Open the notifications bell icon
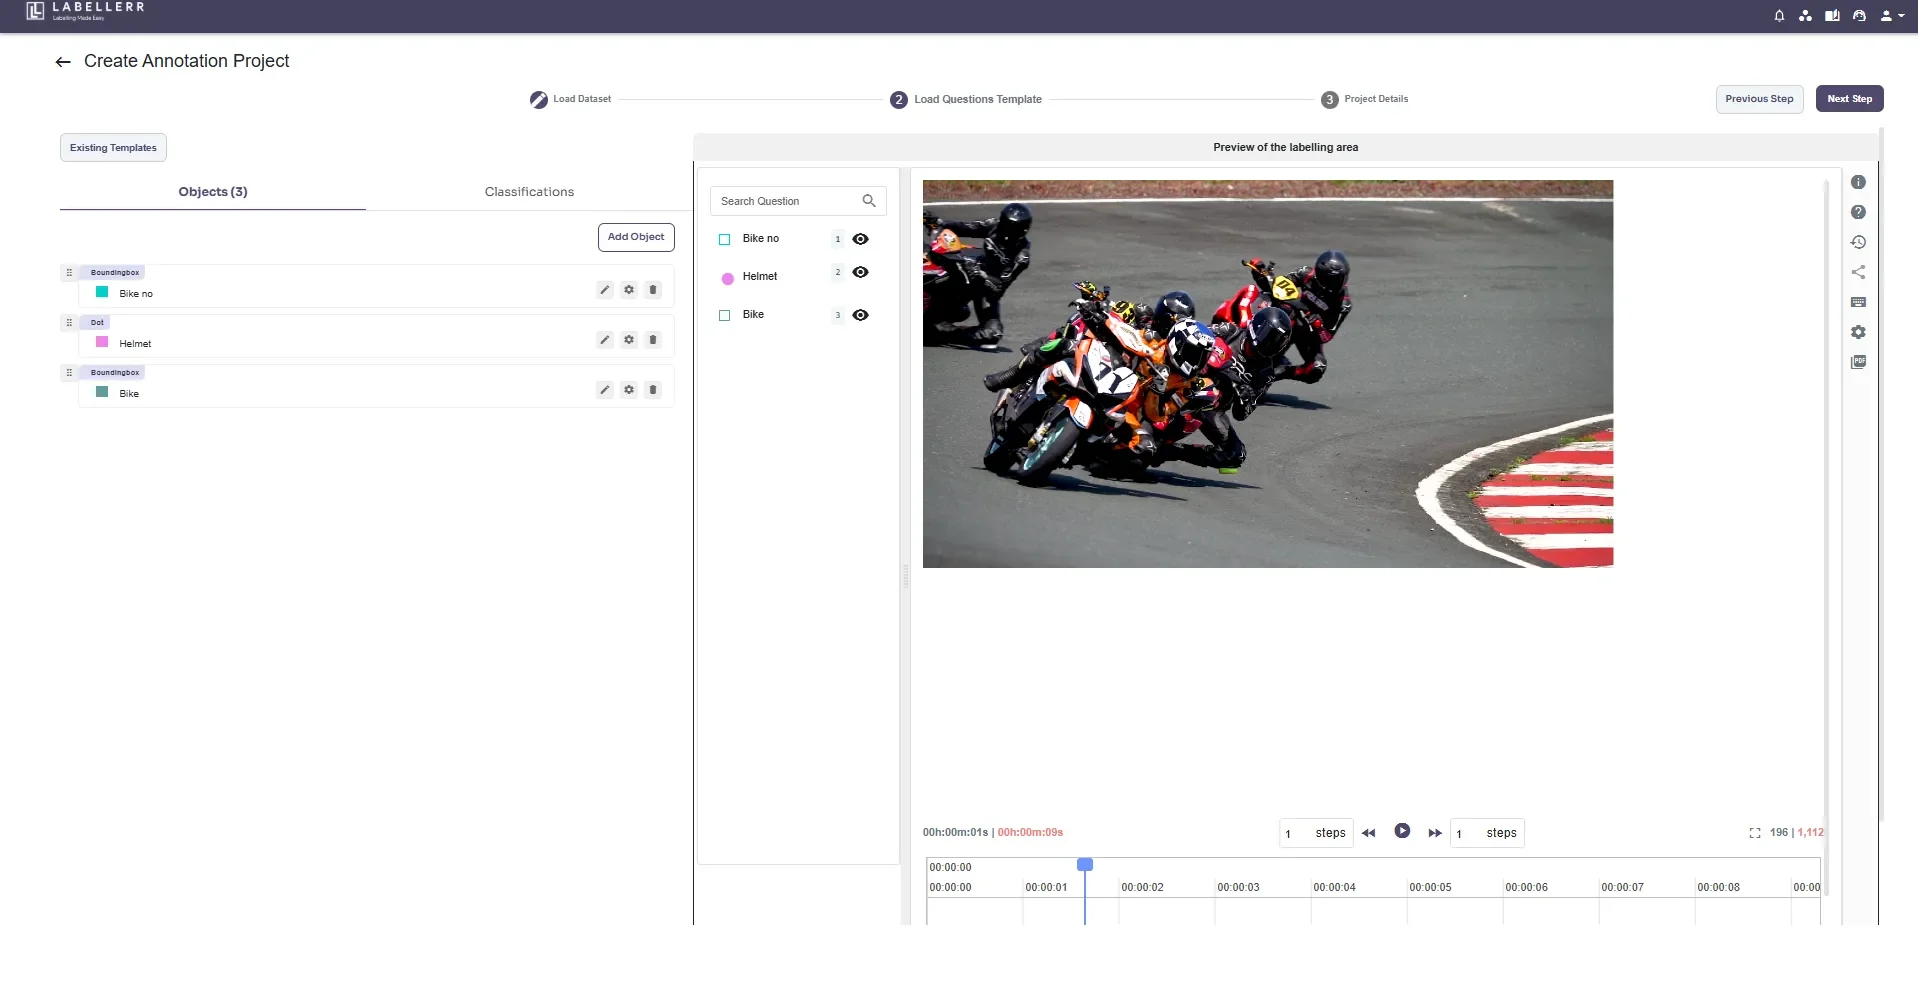This screenshot has height=991, width=1918. [1779, 16]
